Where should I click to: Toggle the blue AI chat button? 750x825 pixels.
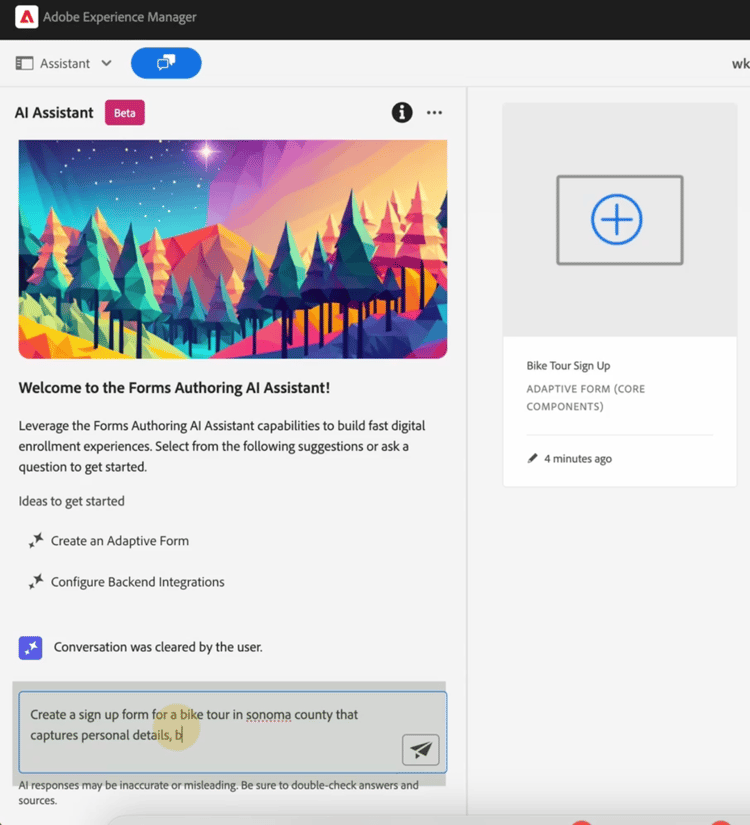[166, 63]
